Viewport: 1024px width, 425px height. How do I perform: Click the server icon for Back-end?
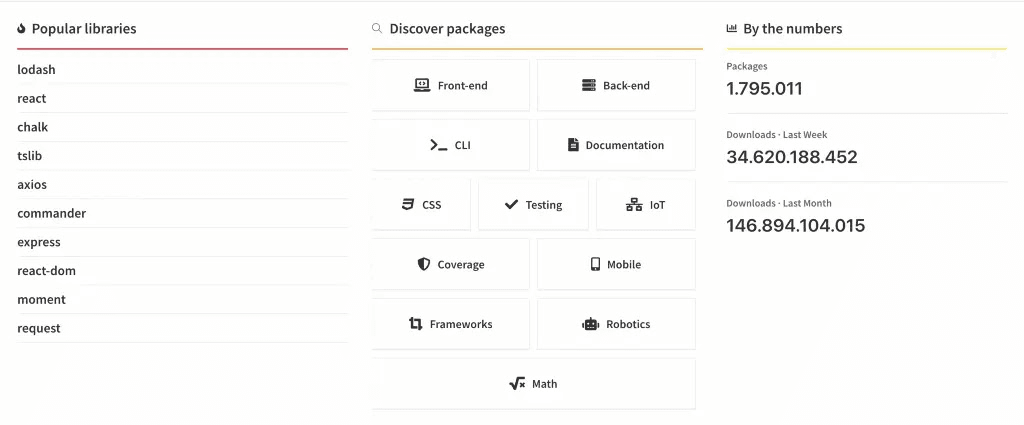589,85
